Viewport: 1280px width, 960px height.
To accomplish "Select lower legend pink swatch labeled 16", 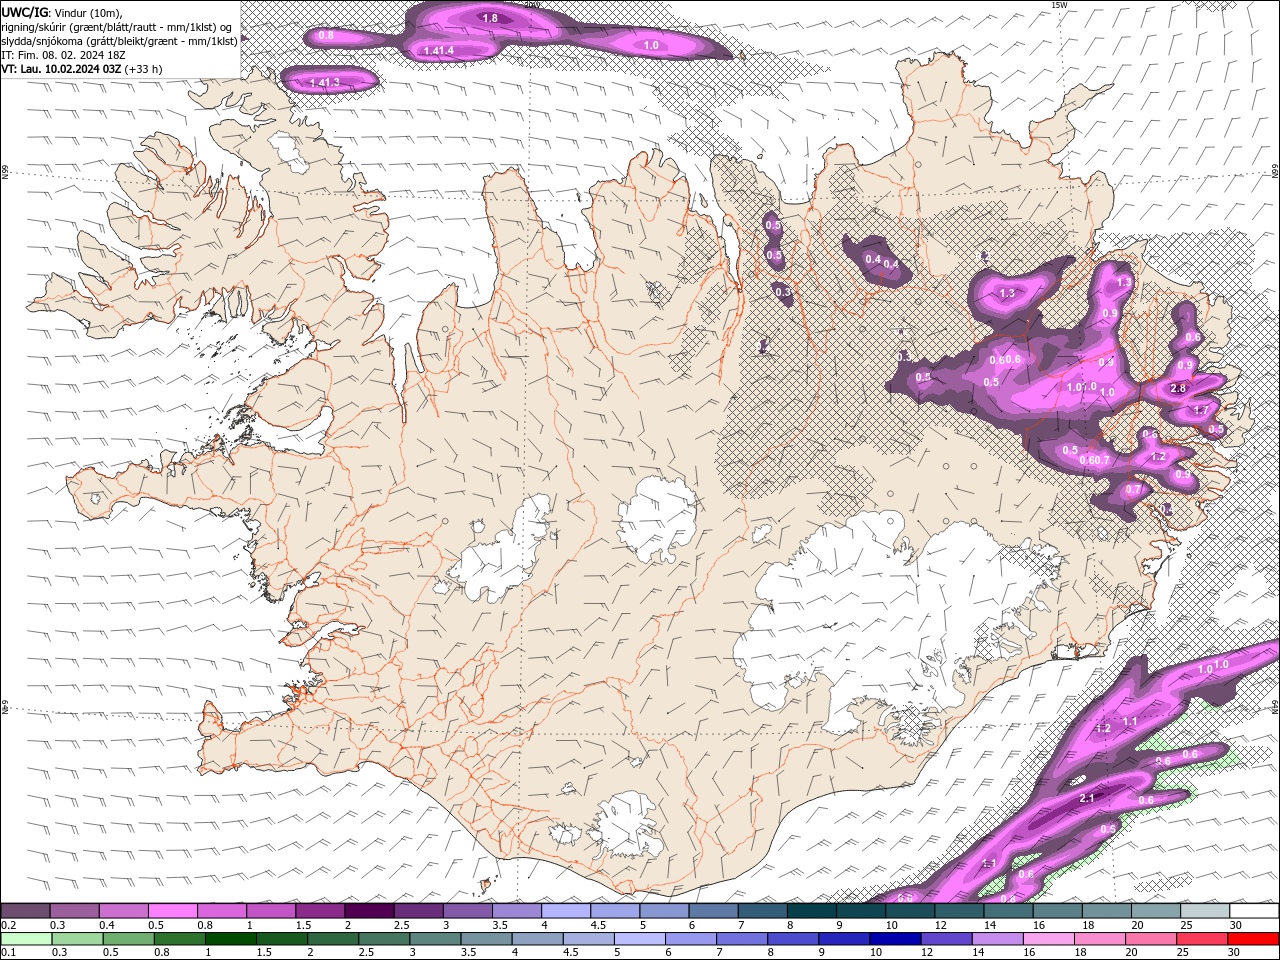I will [1049, 939].
